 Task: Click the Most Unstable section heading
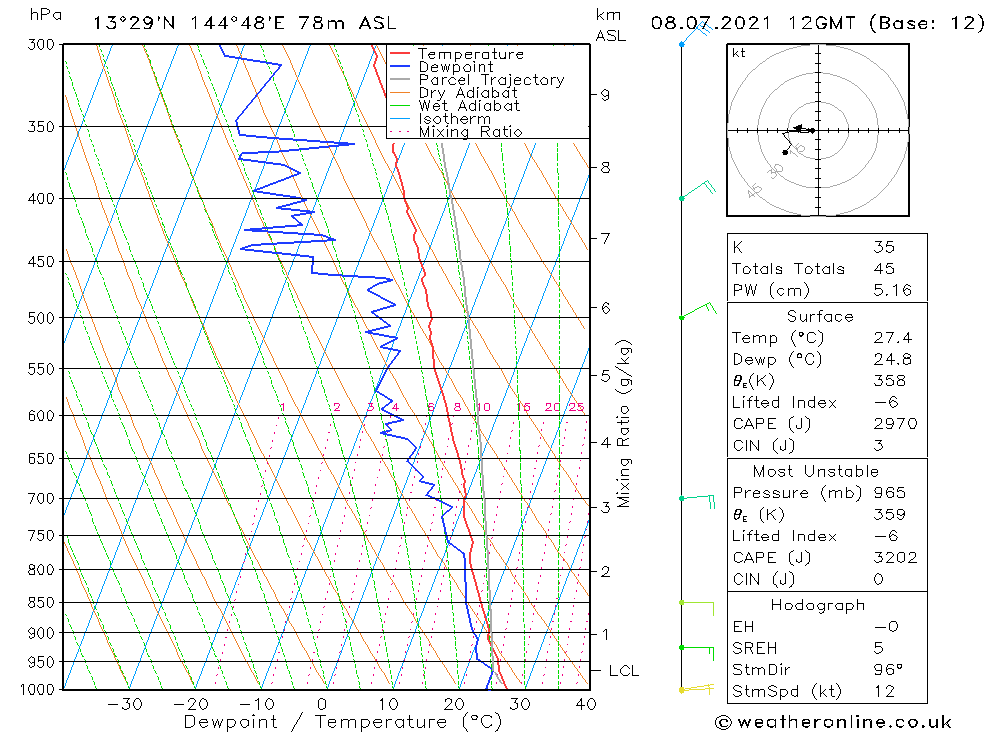coord(816,471)
